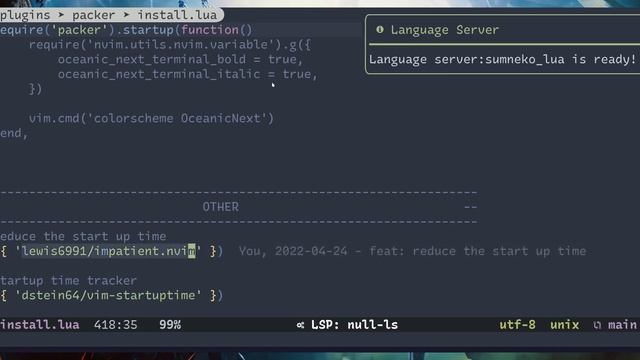640x360 pixels.
Task: Click the vim.cmd('colorscheme OceanicNext') line
Action: pos(151,118)
